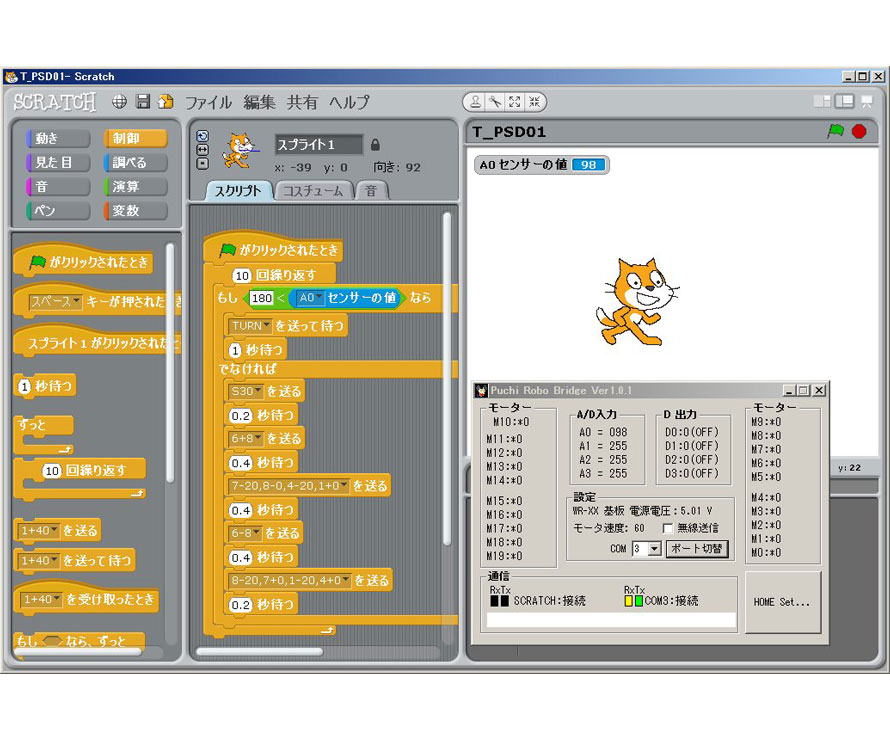Select the 音 block category in the palette
The image size is (890, 740).
[x=58, y=187]
